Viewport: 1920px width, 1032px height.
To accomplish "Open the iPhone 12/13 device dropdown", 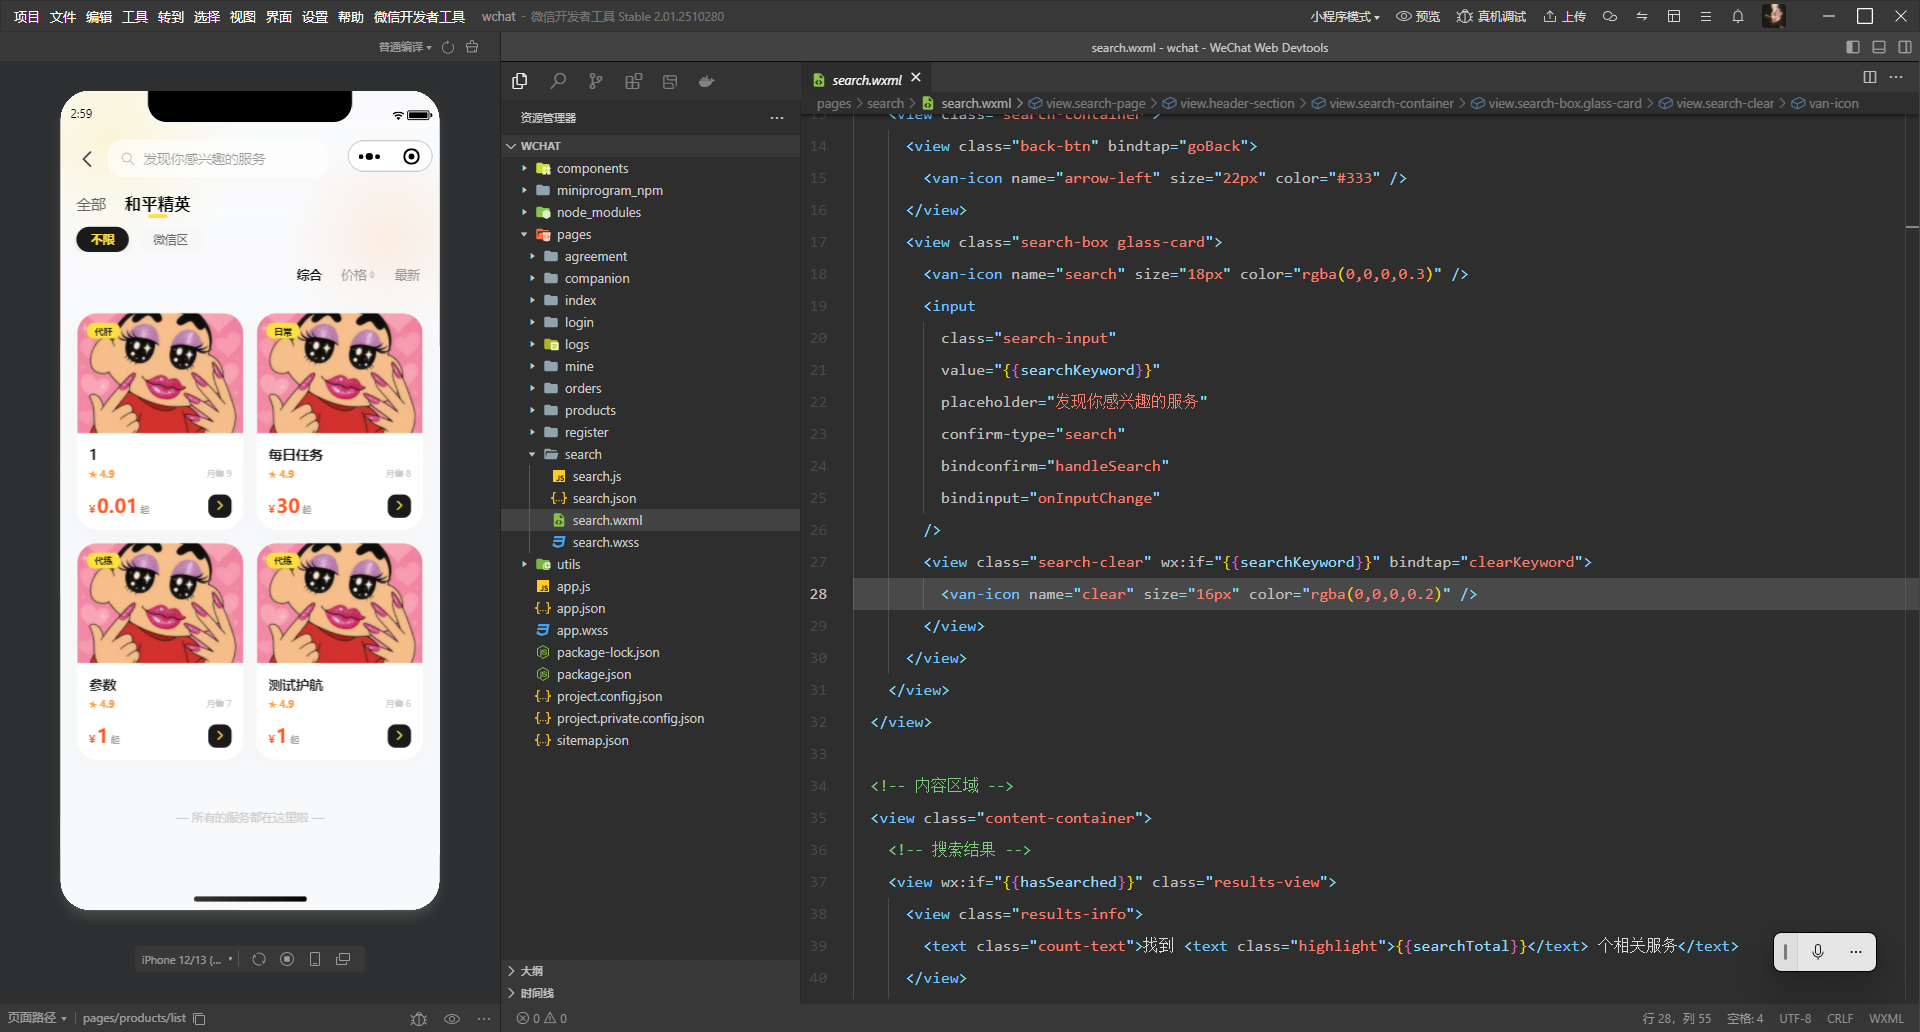I will click(x=187, y=960).
